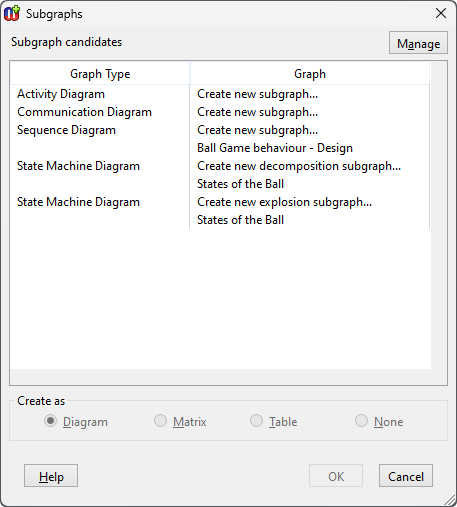Select Create new explosion subgraph entry
457x507 pixels.
coord(284,202)
